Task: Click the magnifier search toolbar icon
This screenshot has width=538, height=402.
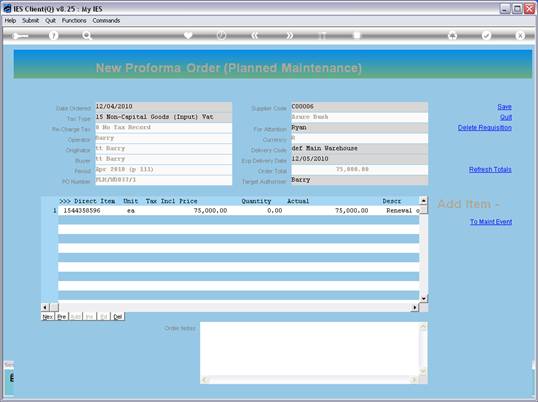Action: point(86,36)
